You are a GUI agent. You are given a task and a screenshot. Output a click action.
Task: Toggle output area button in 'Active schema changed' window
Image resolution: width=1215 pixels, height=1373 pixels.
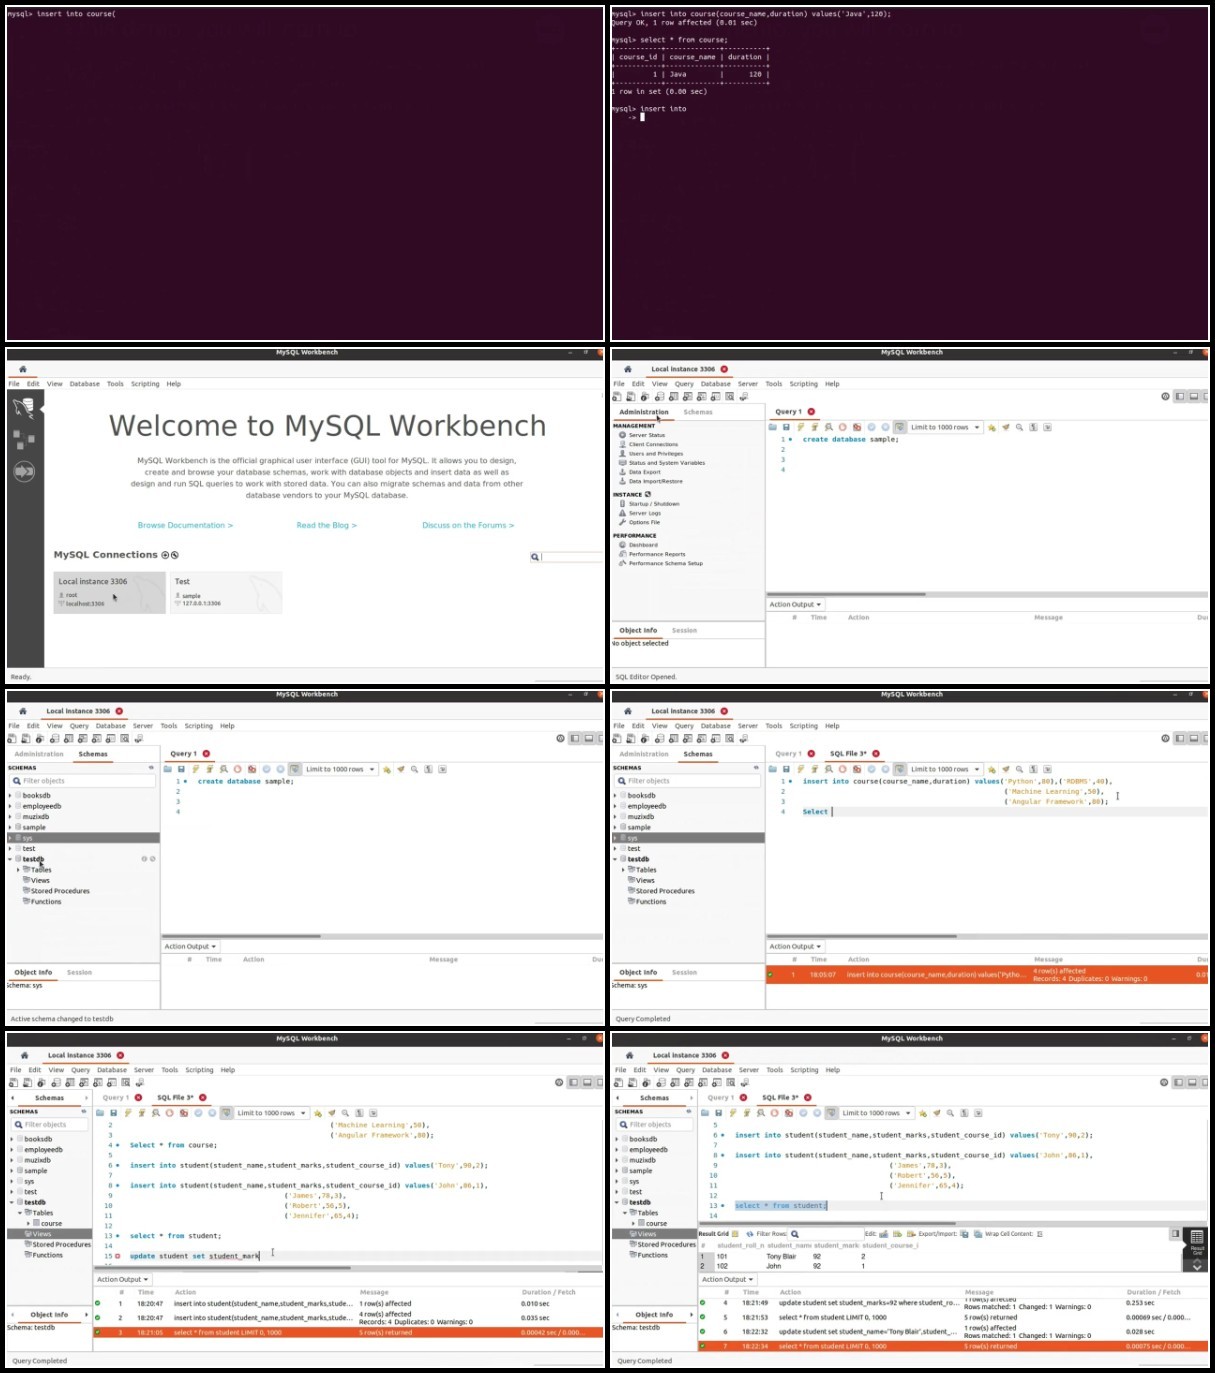tap(588, 738)
